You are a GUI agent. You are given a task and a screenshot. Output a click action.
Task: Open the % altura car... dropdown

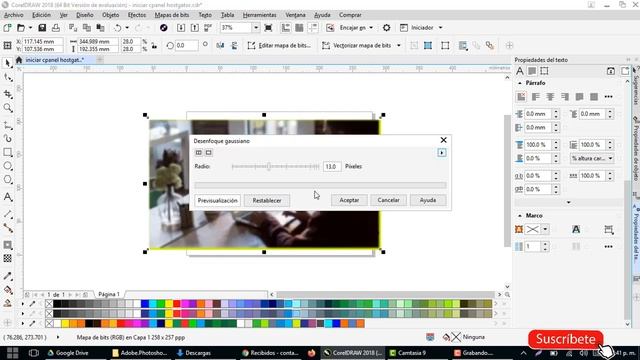[592, 158]
